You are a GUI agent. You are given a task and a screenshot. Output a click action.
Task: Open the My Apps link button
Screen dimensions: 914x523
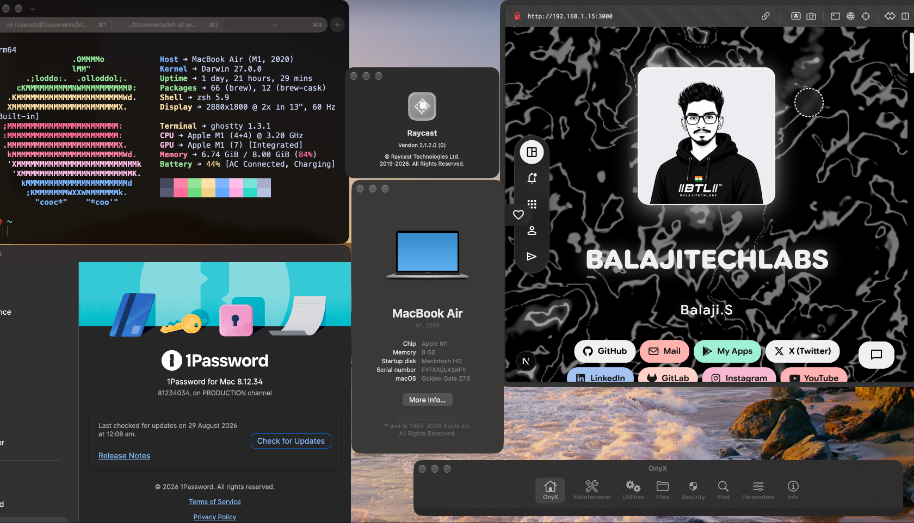(727, 351)
